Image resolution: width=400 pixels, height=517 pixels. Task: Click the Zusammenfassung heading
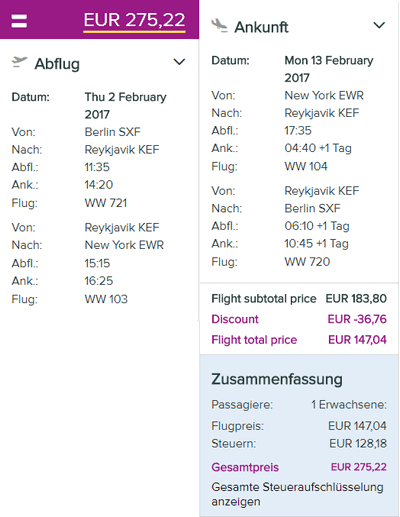(x=277, y=379)
